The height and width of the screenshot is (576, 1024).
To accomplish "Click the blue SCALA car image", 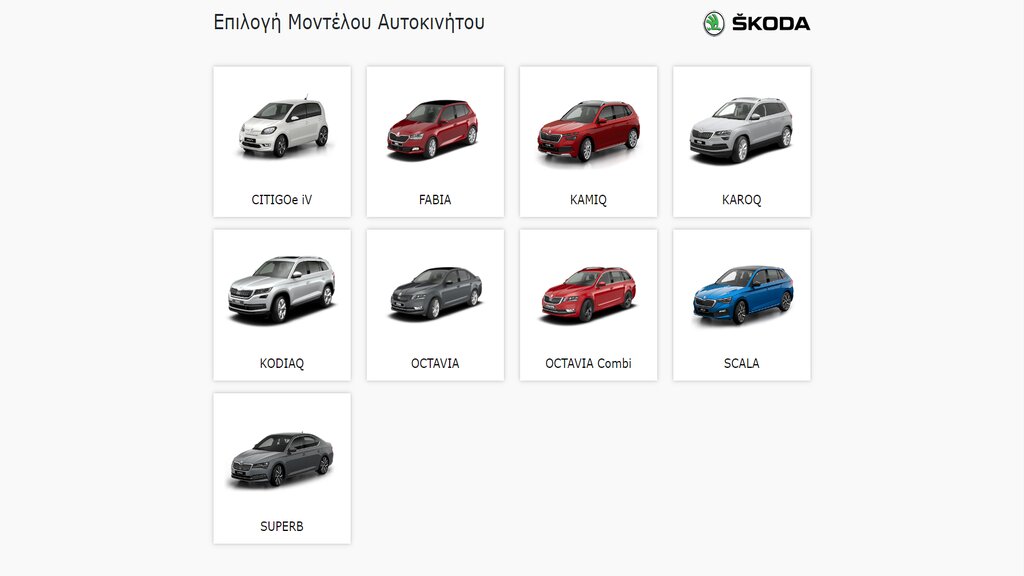I will pos(743,295).
